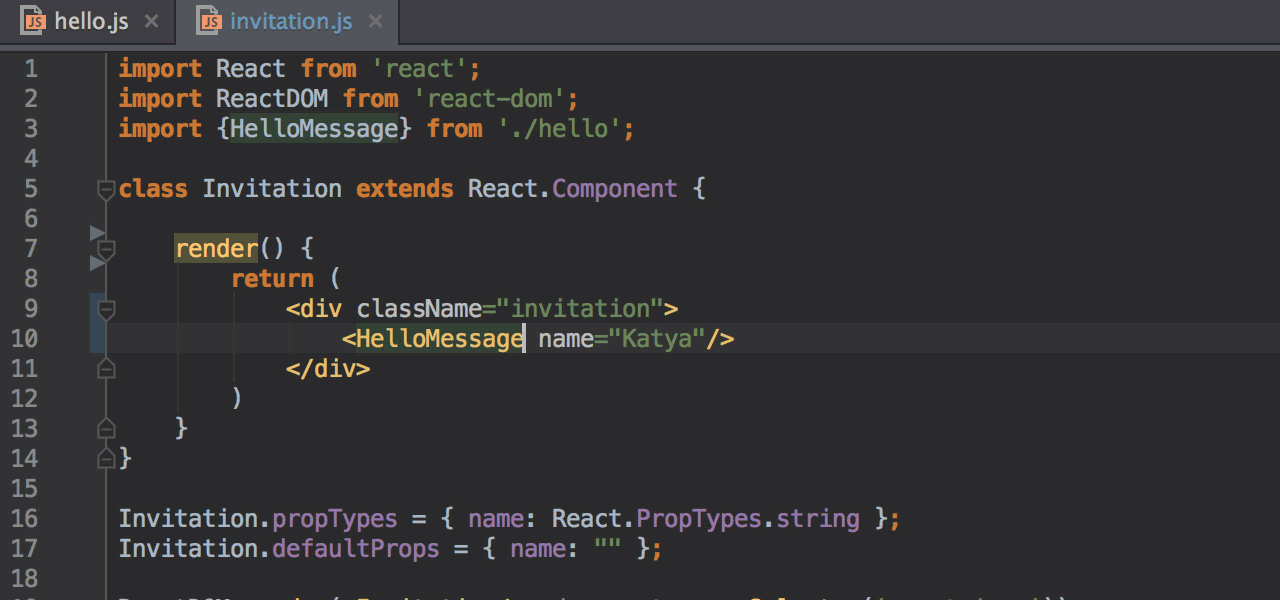Click the class closing fold marker on line 14
This screenshot has height=600, width=1280.
click(106, 459)
